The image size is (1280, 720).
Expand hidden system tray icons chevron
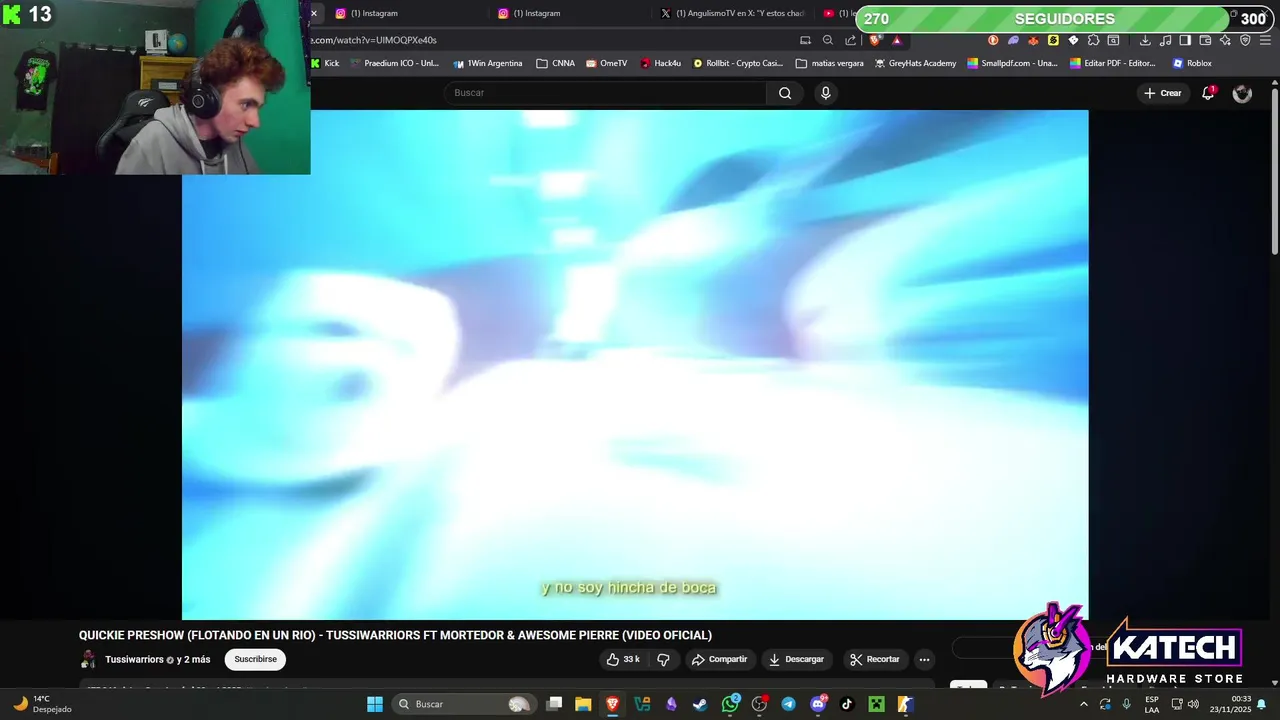tap(1083, 704)
